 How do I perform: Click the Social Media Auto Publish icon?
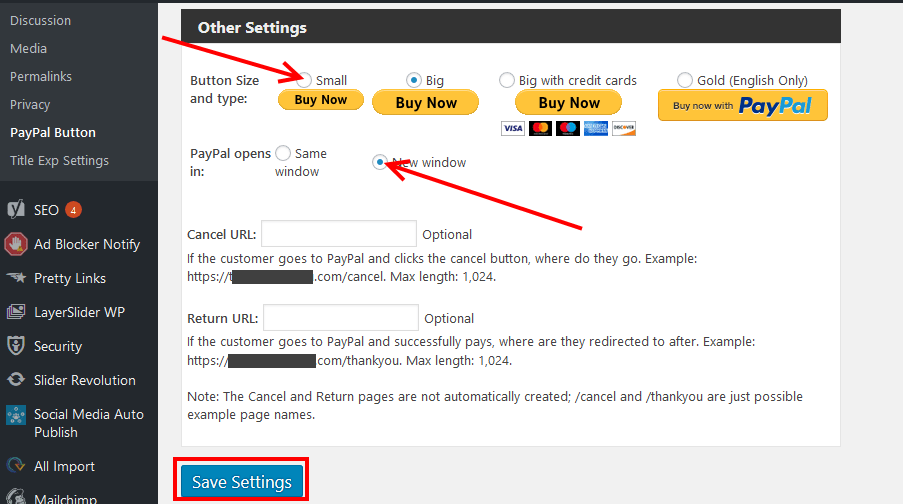(x=16, y=415)
